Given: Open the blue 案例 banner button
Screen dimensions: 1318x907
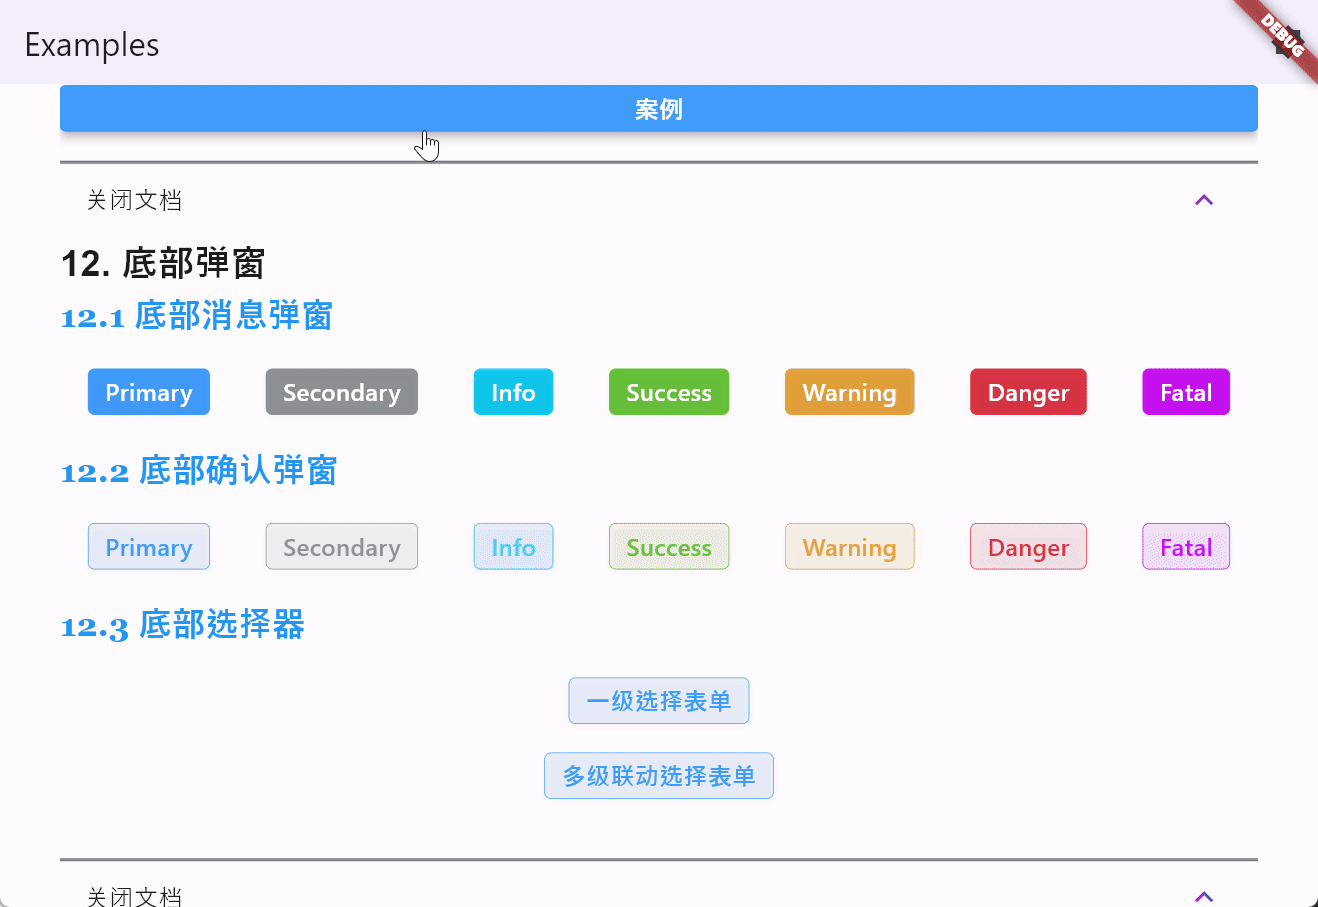Looking at the screenshot, I should tap(658, 108).
